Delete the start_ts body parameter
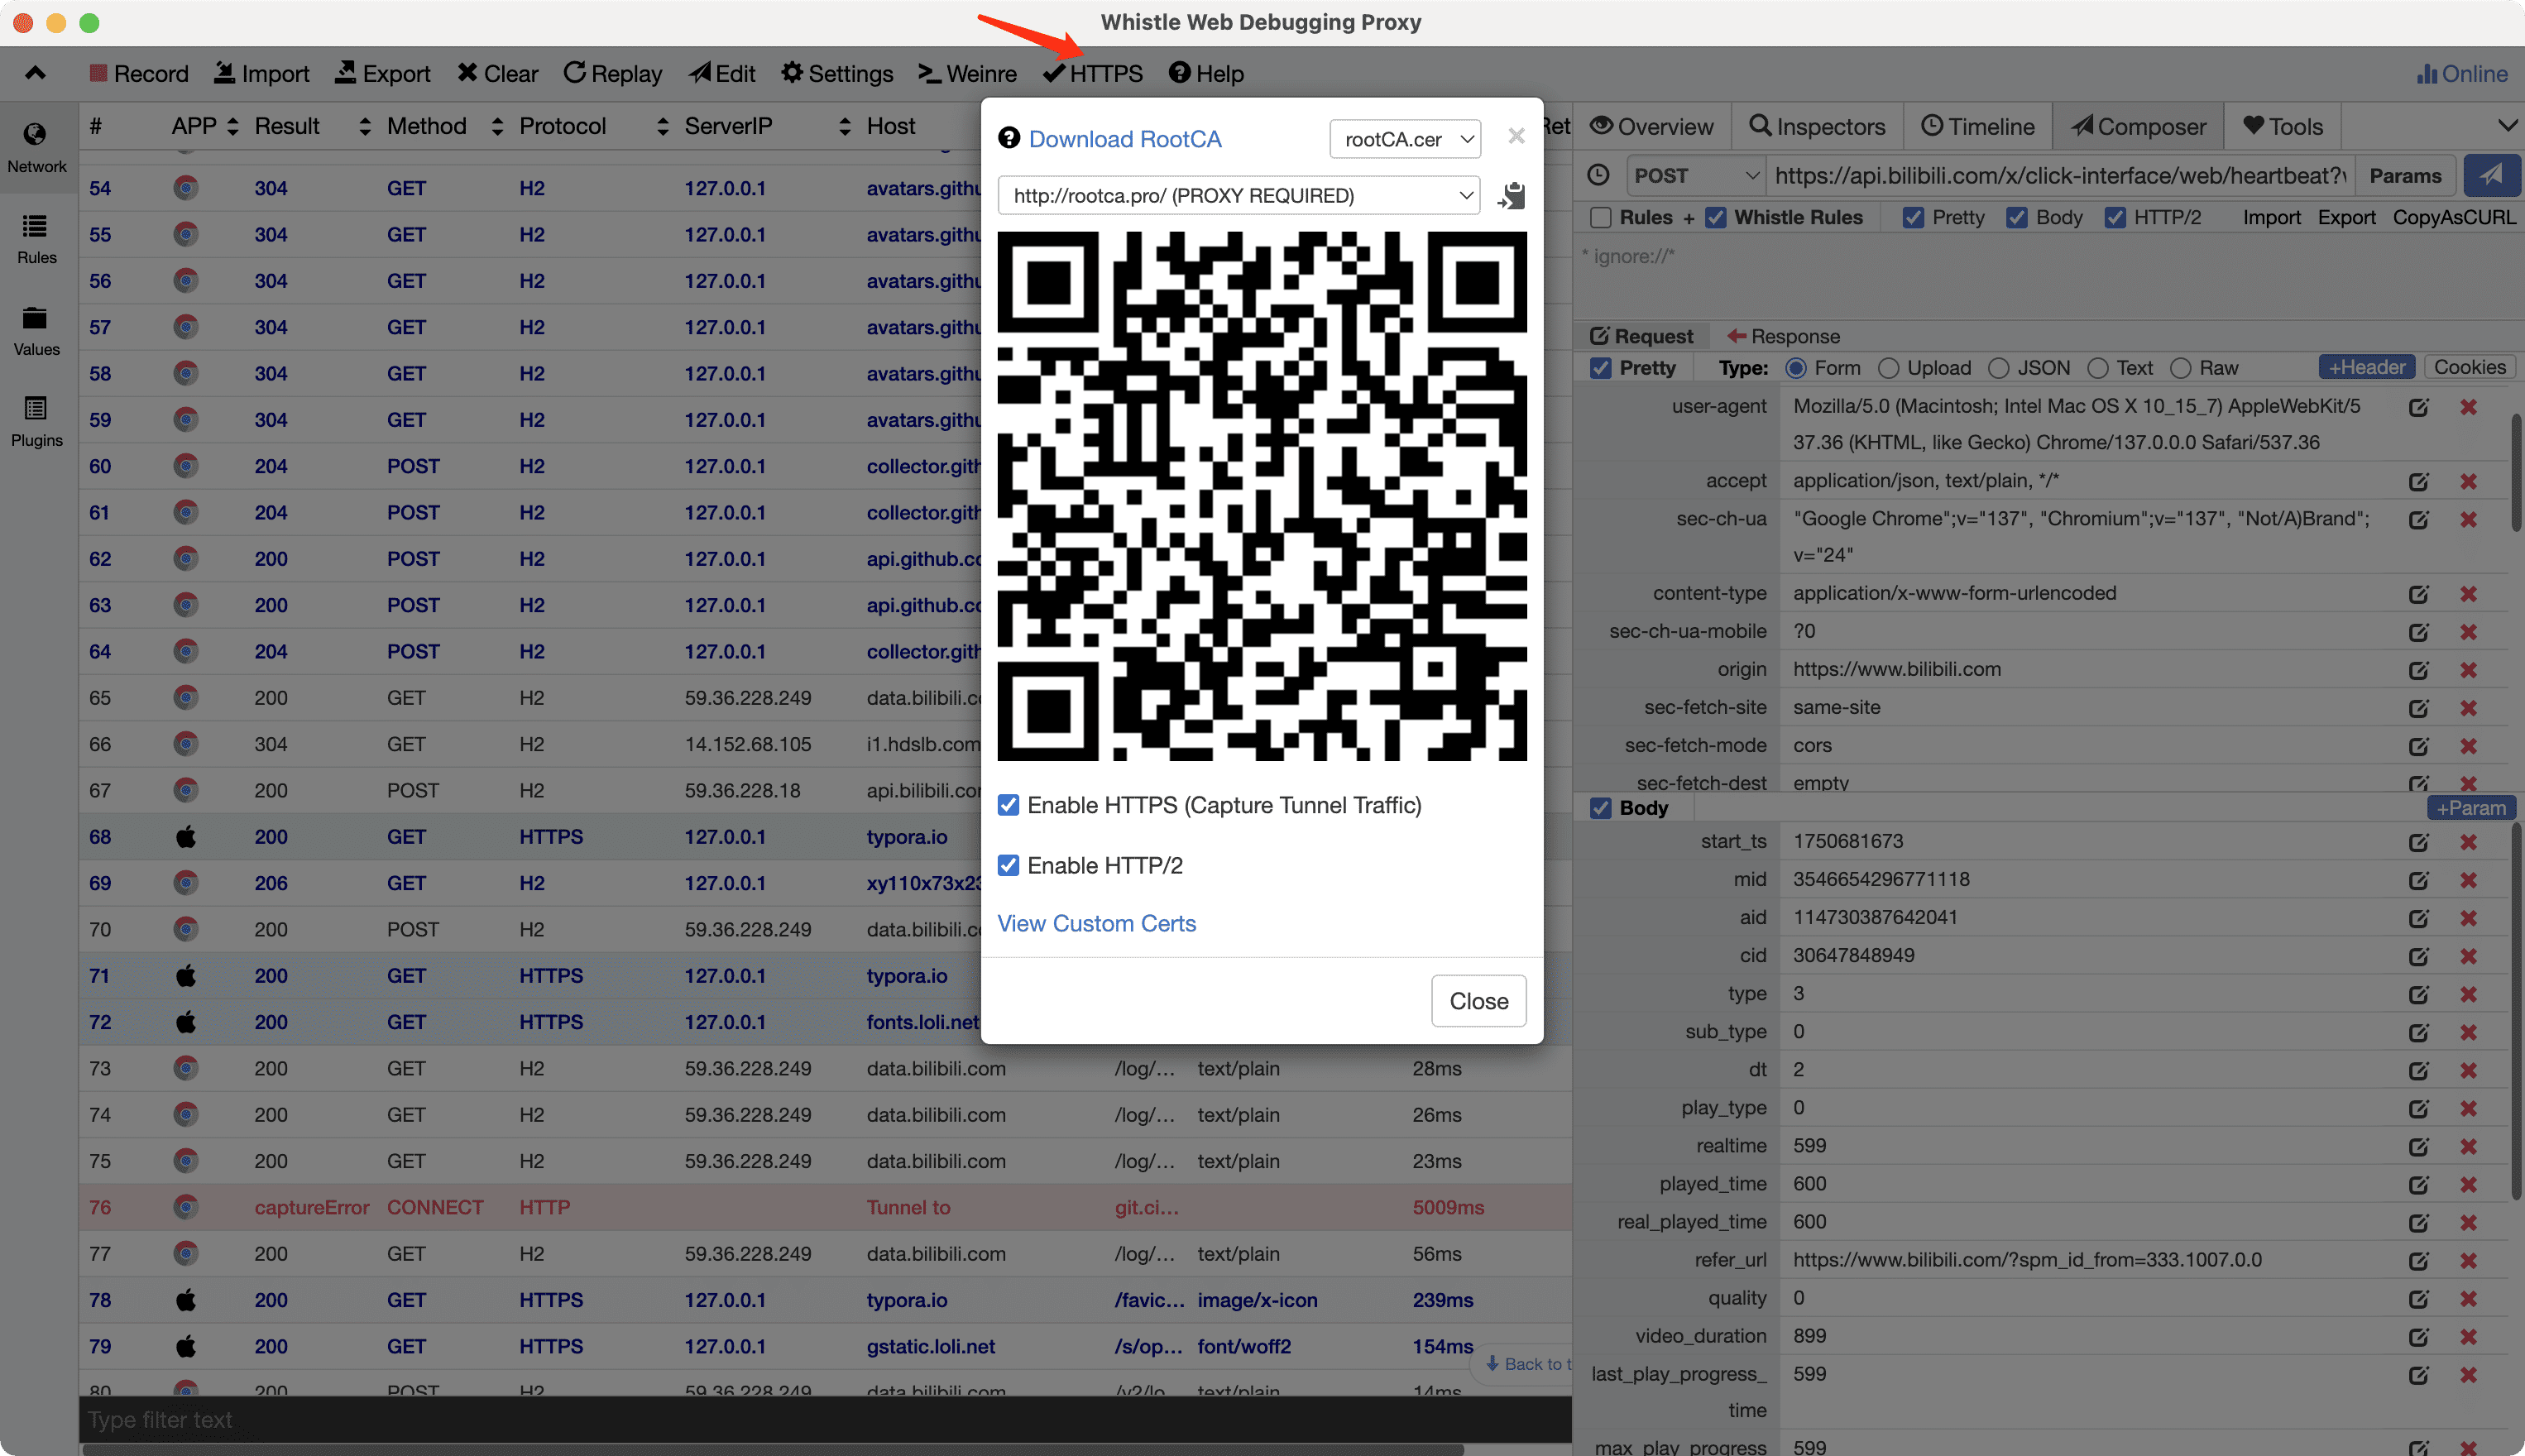This screenshot has width=2525, height=1456. 2468,842
